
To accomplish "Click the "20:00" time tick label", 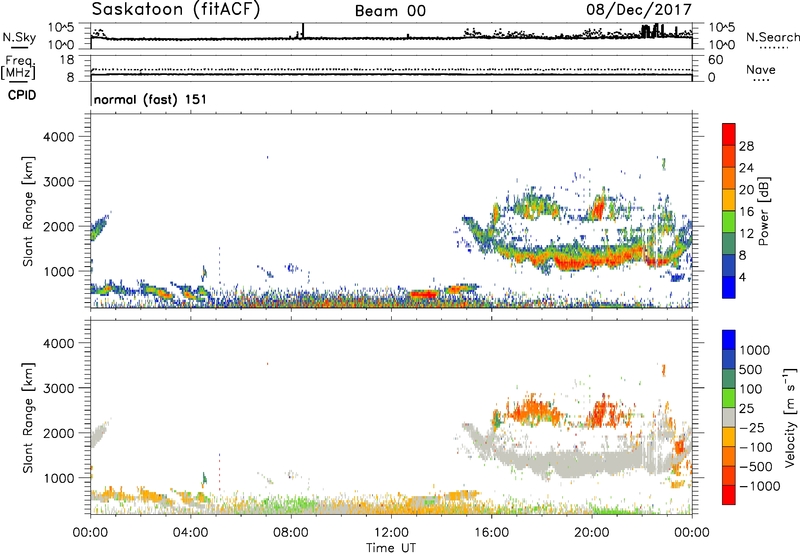I will (x=591, y=533).
